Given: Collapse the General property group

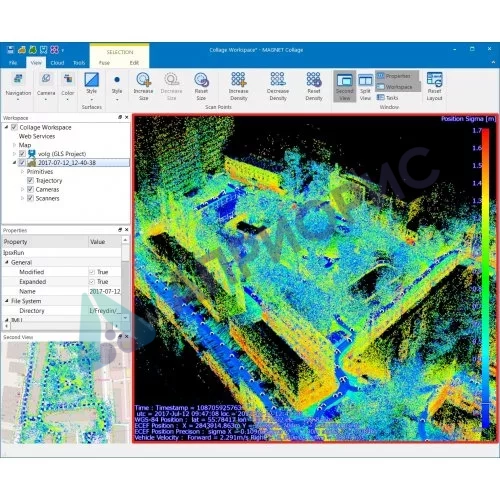Looking at the screenshot, I should coord(7,262).
